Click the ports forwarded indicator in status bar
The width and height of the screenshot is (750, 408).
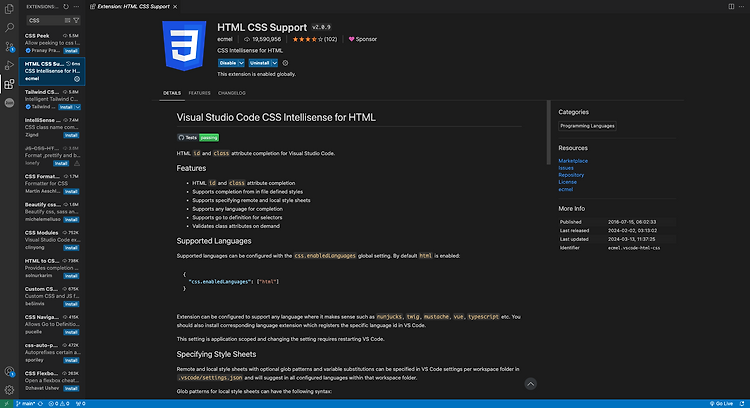80,404
